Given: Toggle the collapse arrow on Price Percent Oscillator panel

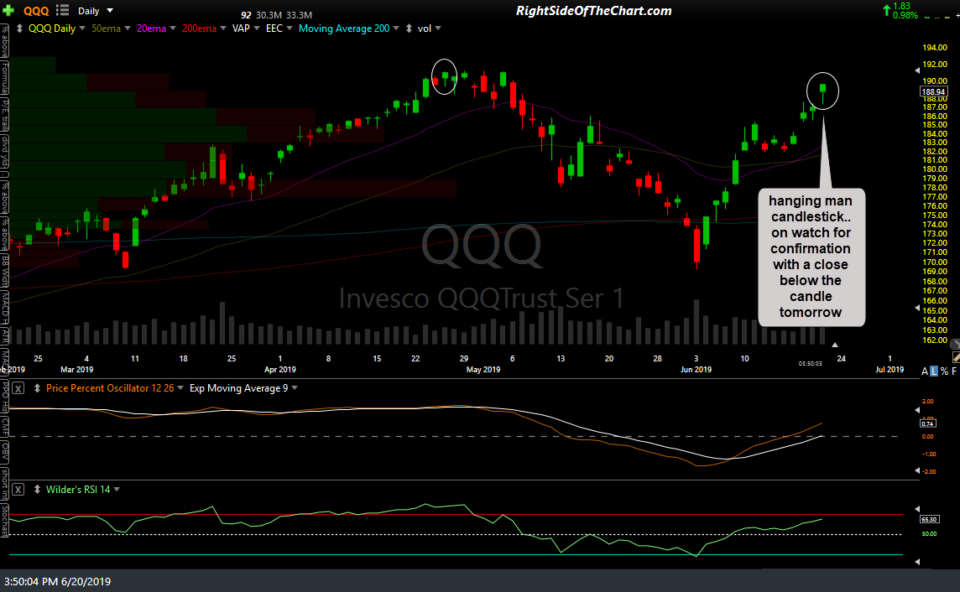Looking at the screenshot, I should tap(36, 388).
